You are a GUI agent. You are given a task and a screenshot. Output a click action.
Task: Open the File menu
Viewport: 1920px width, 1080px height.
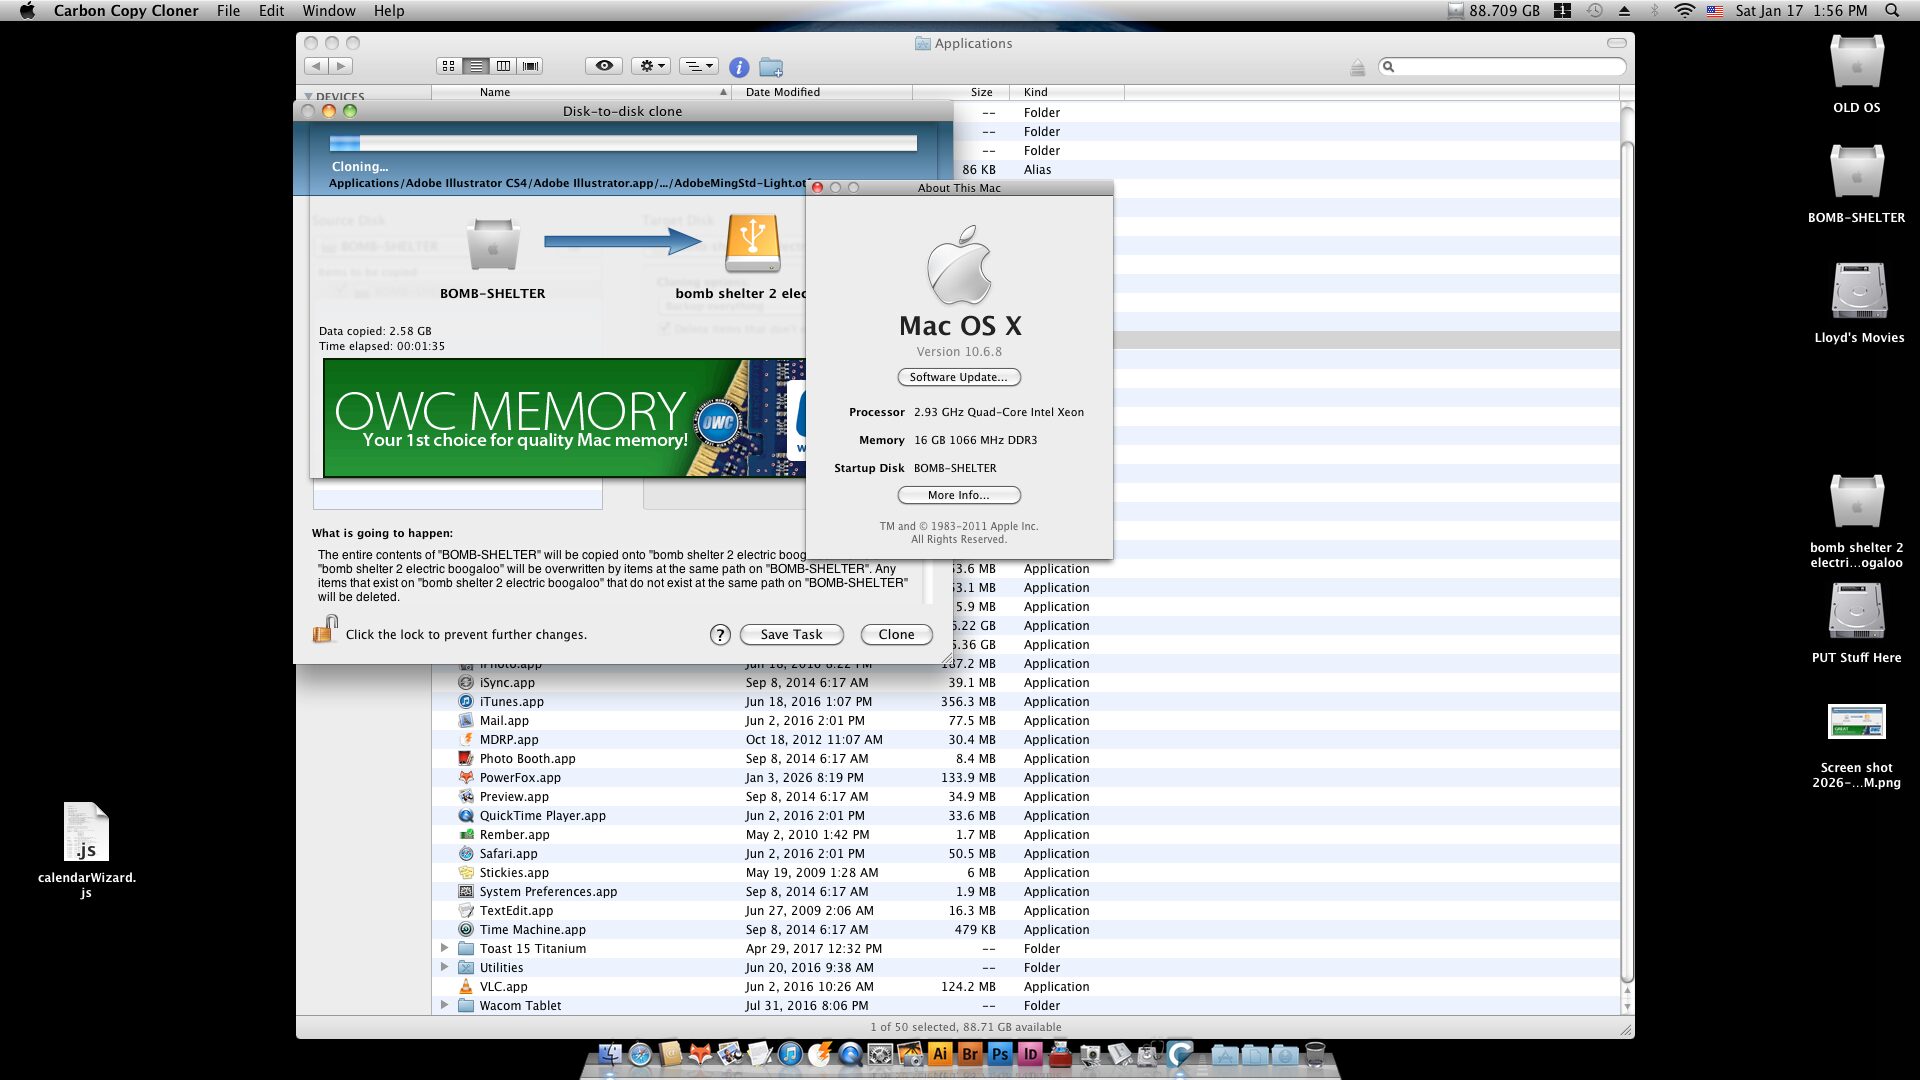(x=228, y=11)
